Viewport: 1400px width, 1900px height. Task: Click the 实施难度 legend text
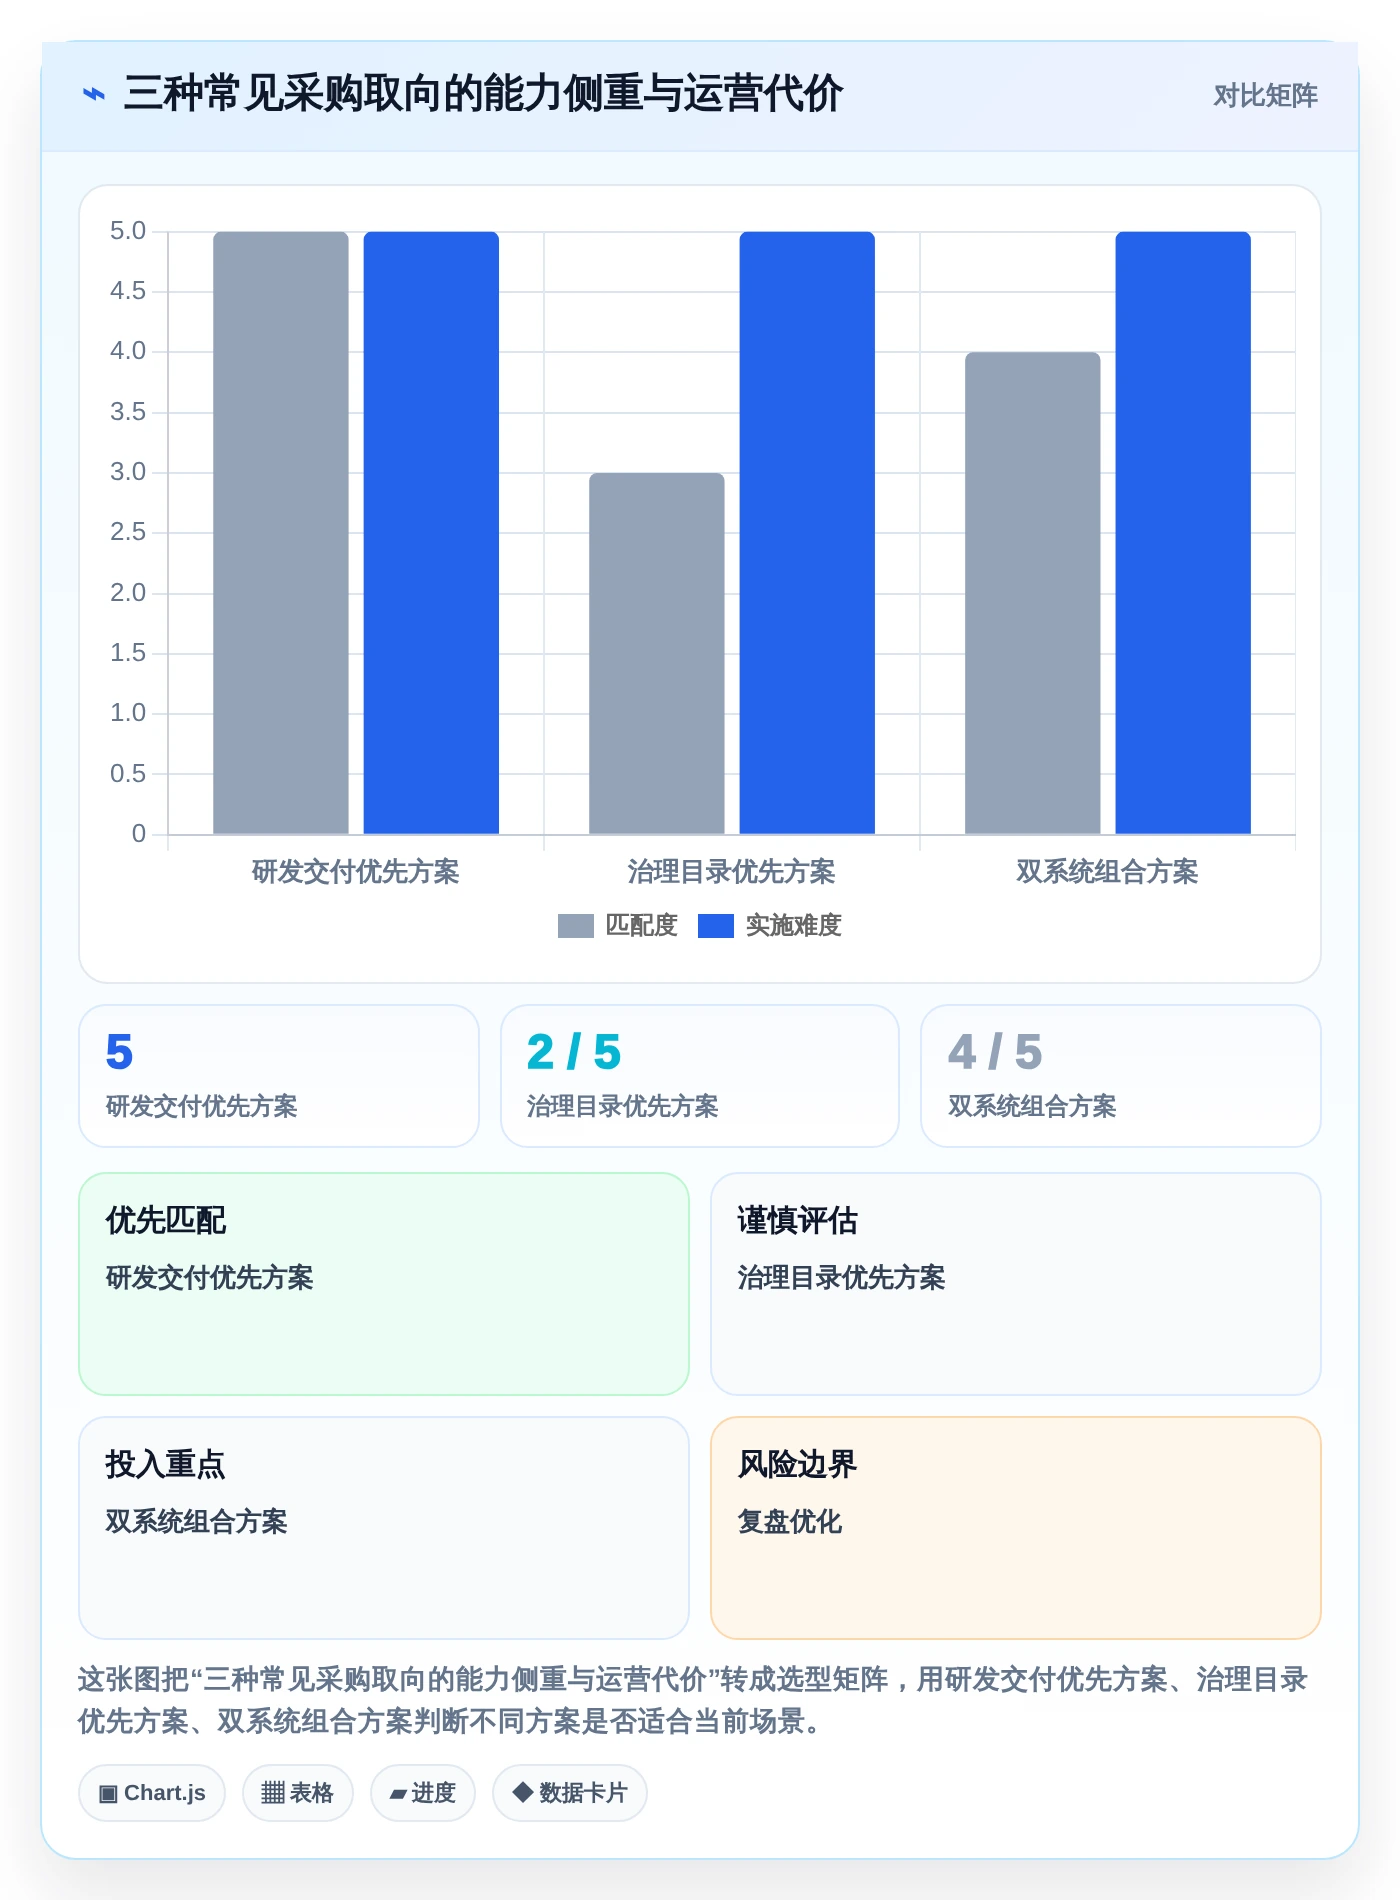(793, 926)
